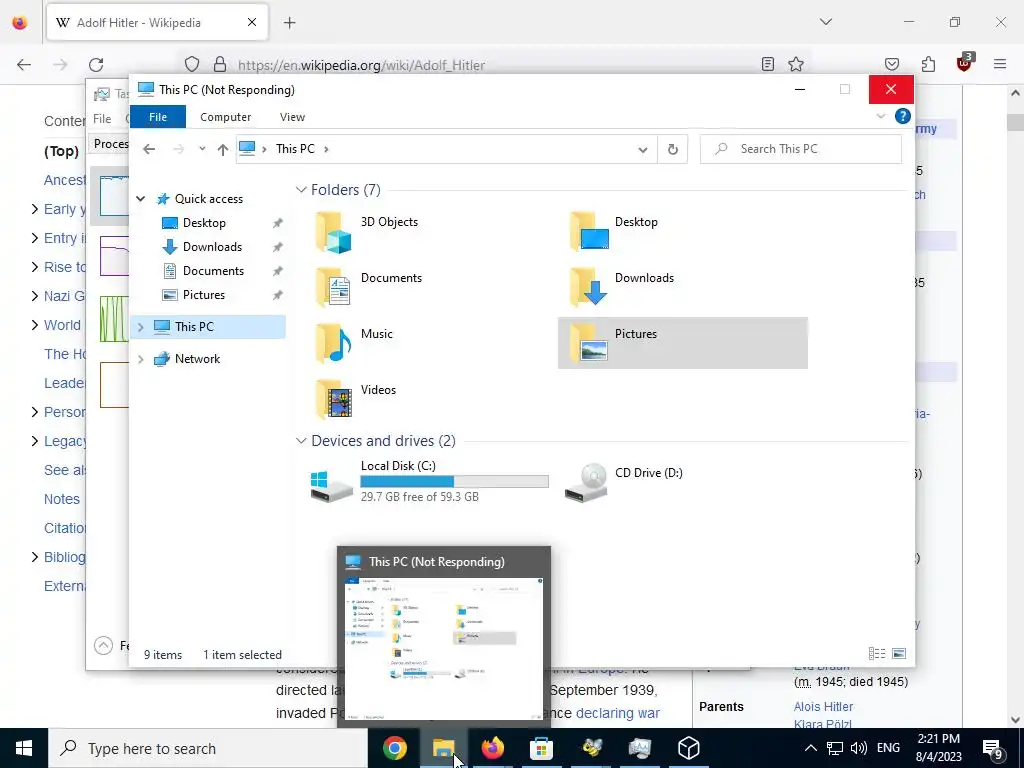
Task: Select Documents under Quick access
Action: [213, 271]
